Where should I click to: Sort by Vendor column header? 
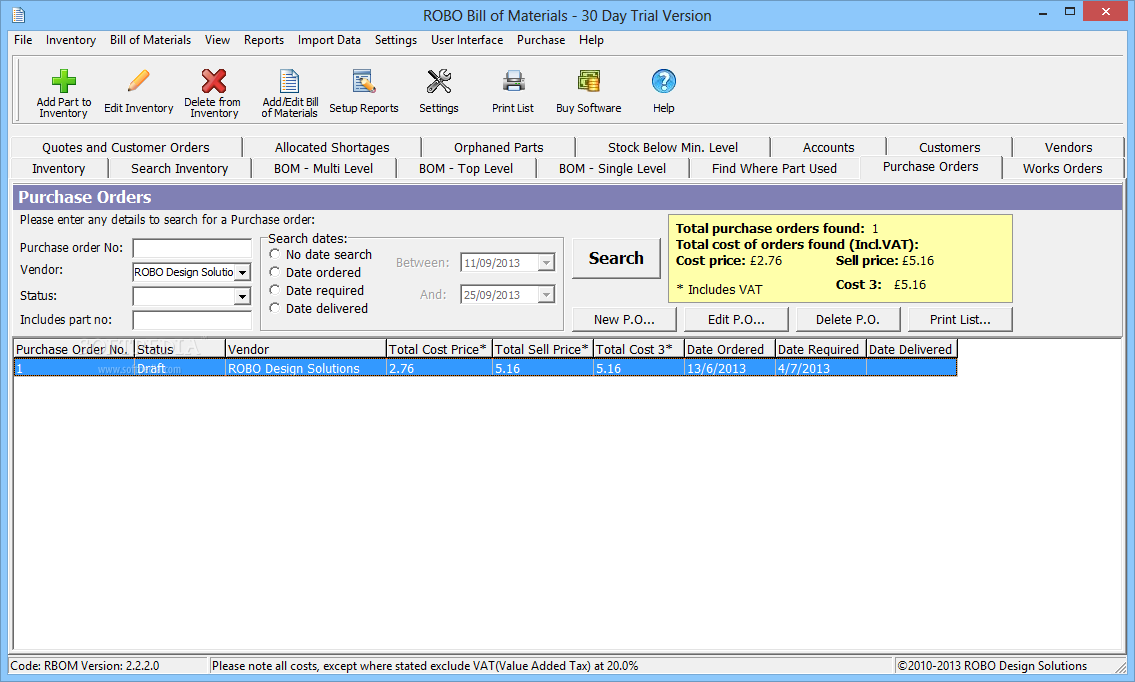tap(305, 349)
